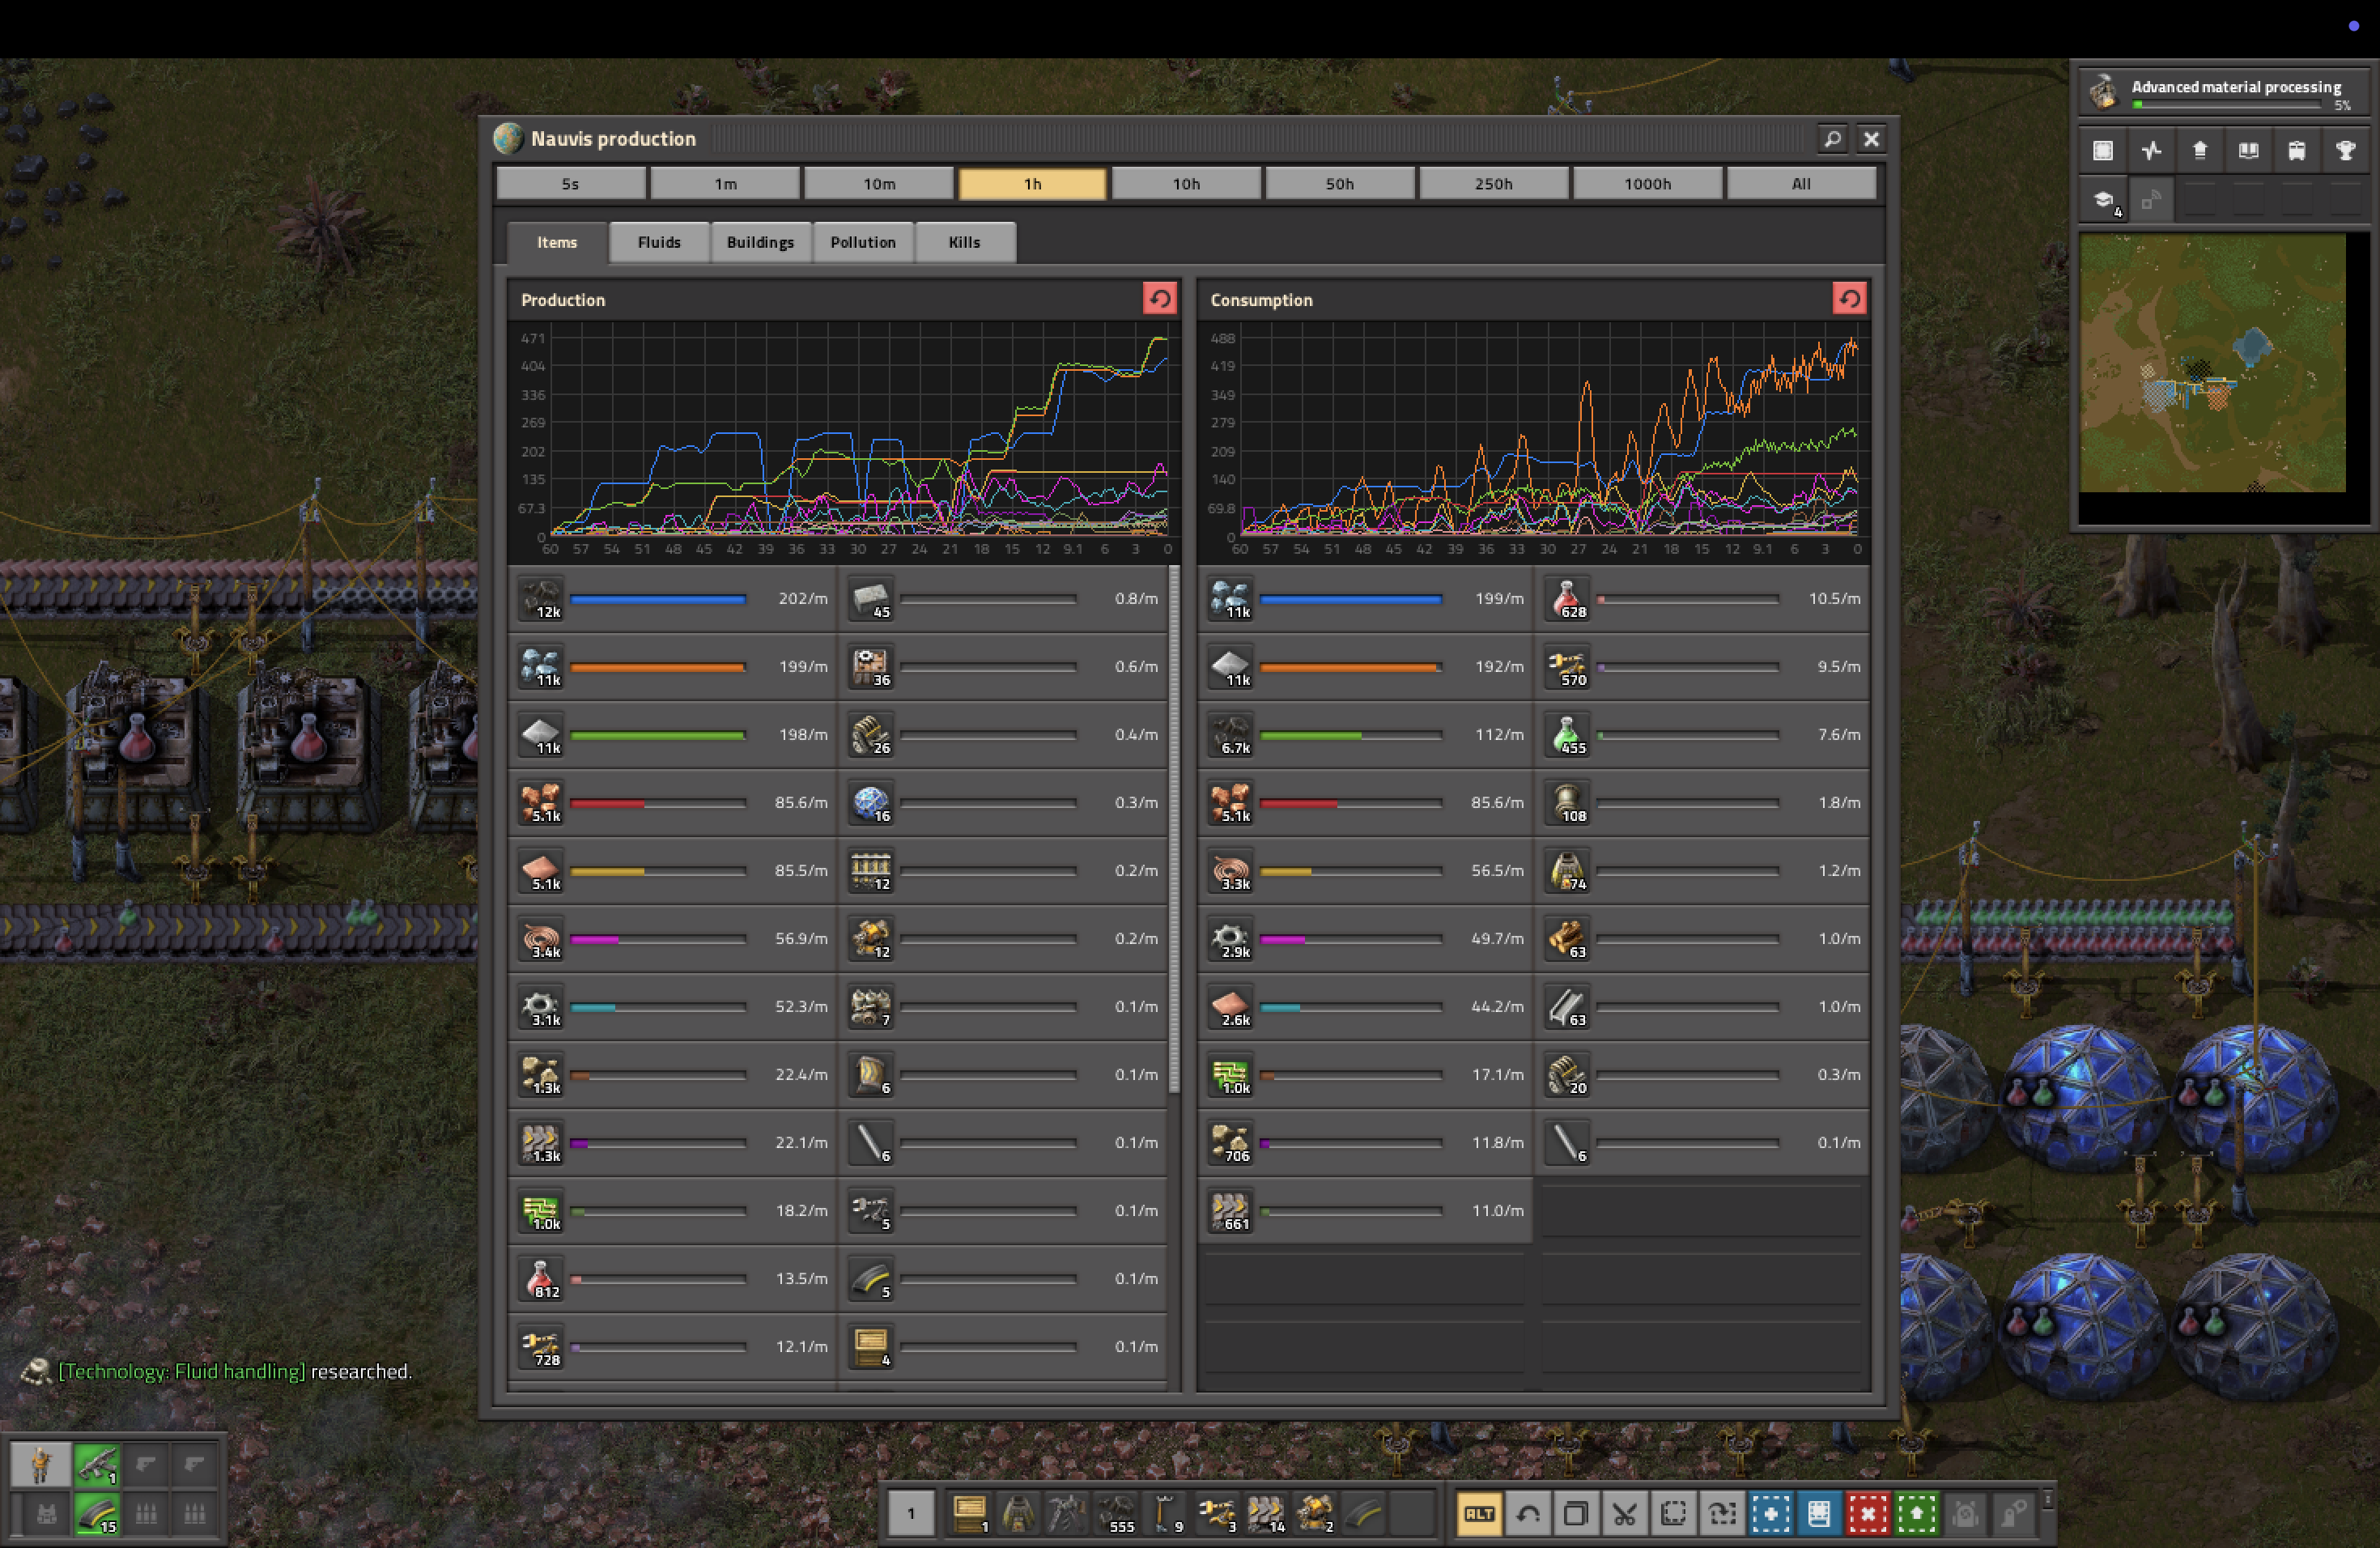Choose the 10h time range
This screenshot has height=1548, width=2380.
tap(1186, 184)
